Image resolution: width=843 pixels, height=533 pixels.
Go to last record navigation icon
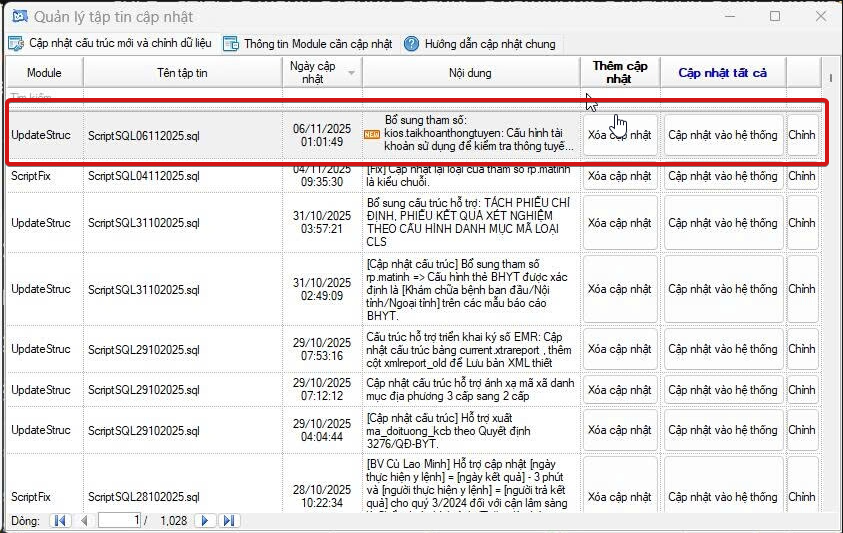pyautogui.click(x=228, y=521)
